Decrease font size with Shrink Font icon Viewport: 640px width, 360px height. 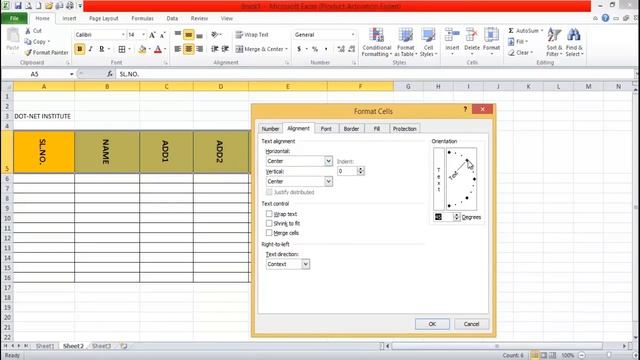click(x=162, y=35)
